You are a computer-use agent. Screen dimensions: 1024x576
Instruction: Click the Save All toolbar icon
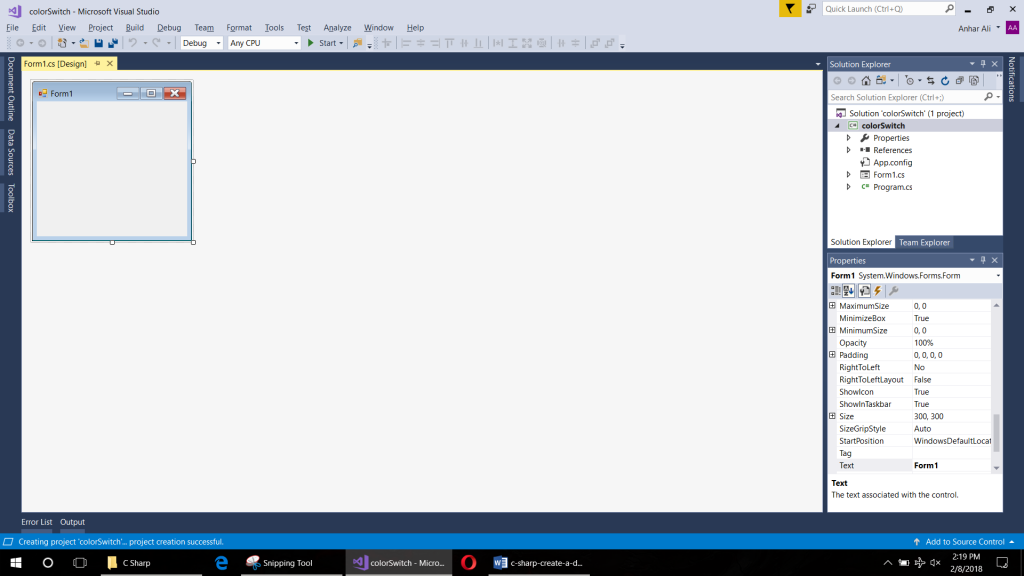(x=113, y=42)
